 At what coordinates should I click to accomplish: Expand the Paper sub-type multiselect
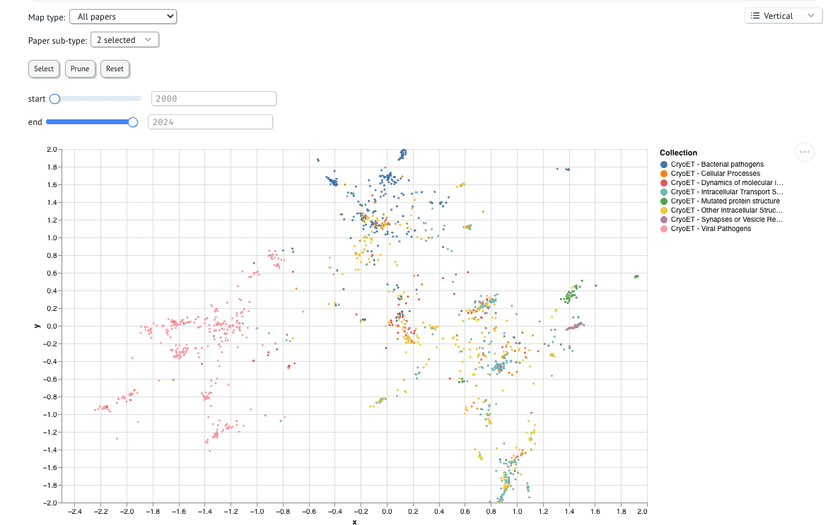coord(124,40)
